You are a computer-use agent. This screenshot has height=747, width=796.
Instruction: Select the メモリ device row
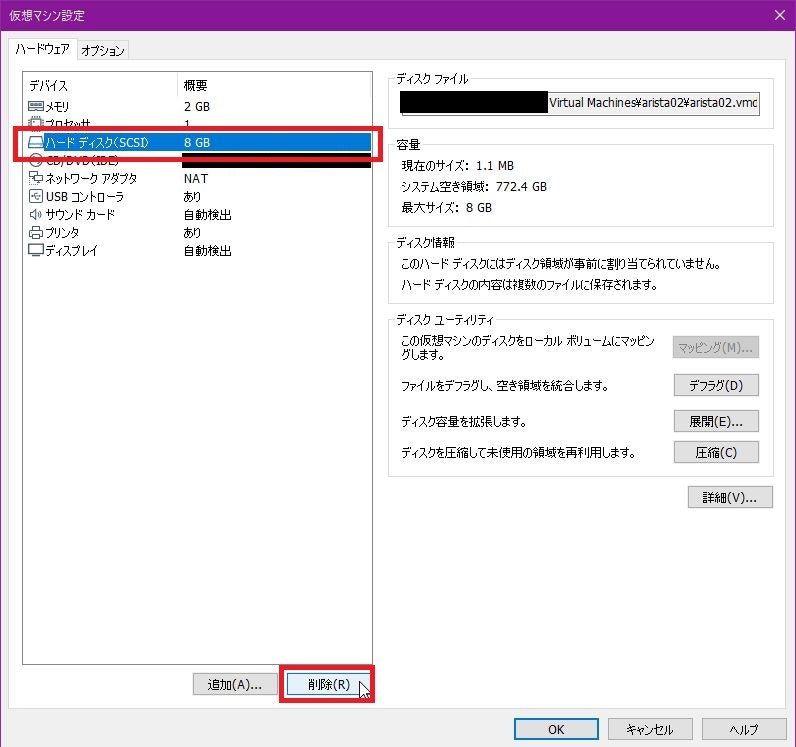coord(197,106)
